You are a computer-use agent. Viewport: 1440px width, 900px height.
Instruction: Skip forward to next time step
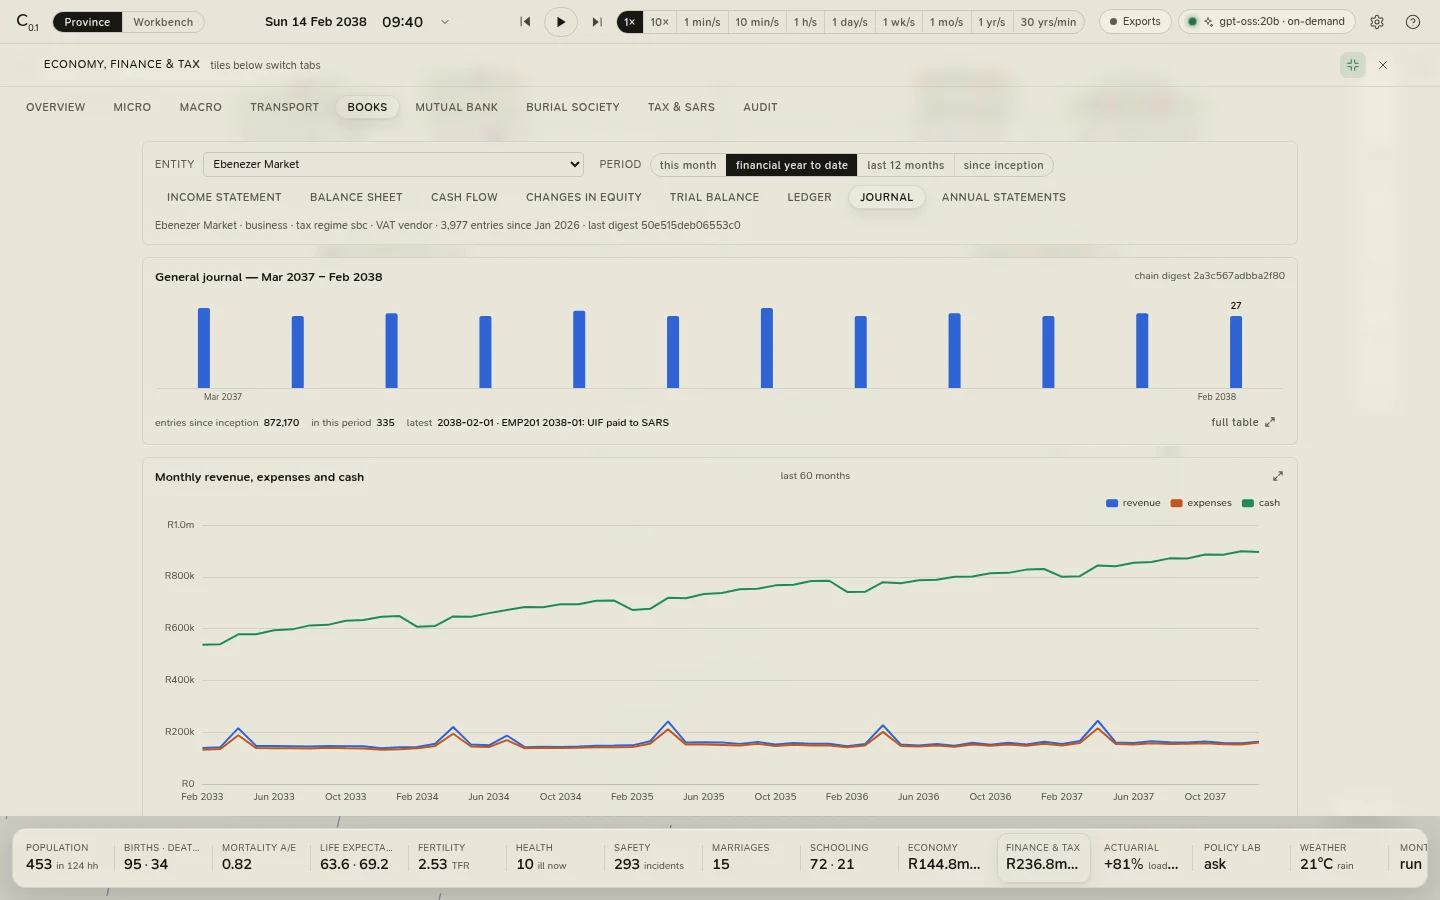pyautogui.click(x=597, y=22)
